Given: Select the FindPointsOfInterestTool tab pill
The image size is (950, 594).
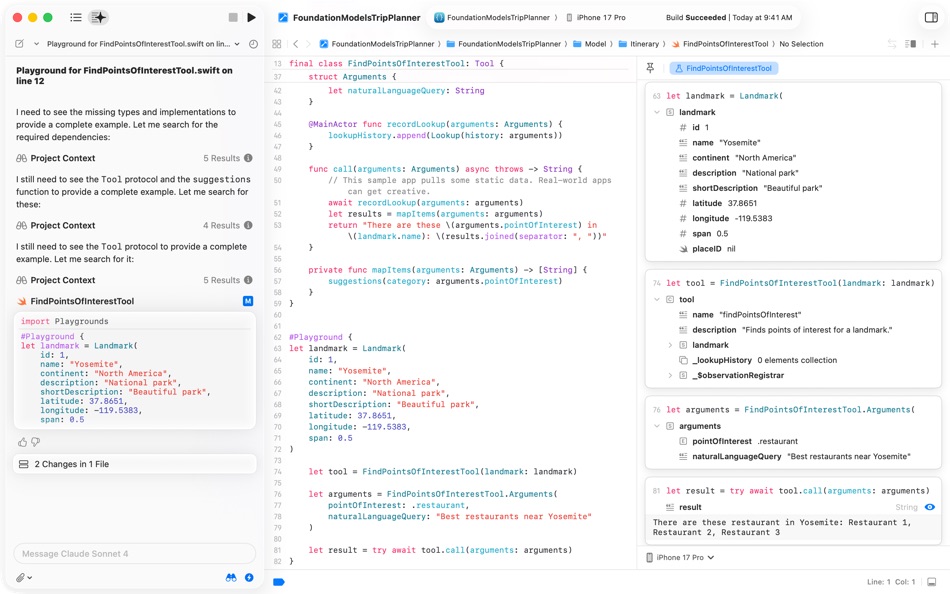Looking at the screenshot, I should click(x=723, y=69).
